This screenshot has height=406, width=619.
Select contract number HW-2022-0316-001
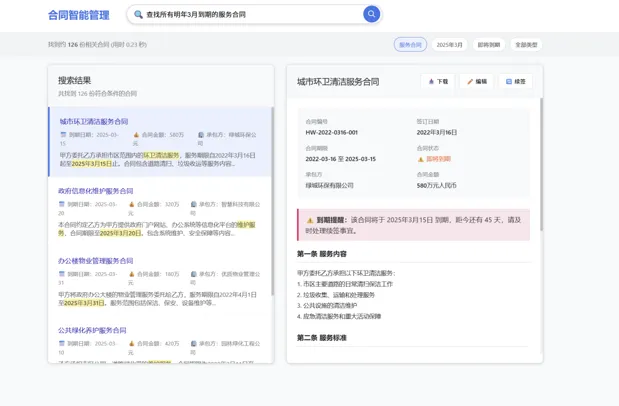point(332,132)
